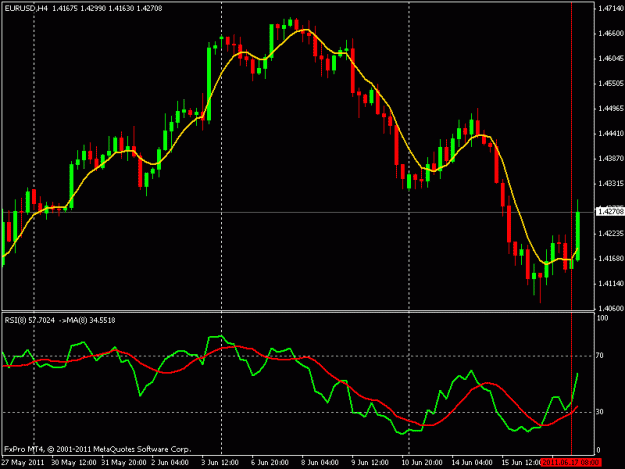Click the 31 May 20:00 time label
This screenshot has height=469, width=625.
click(x=124, y=463)
